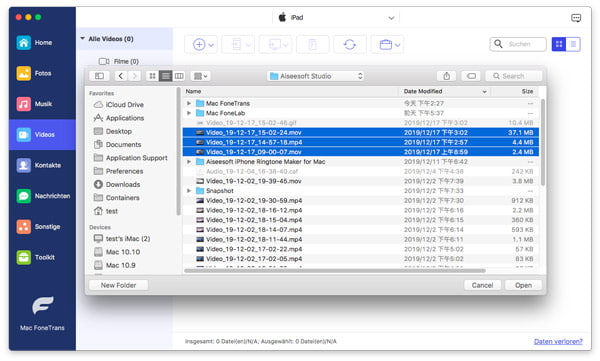This screenshot has width=600, height=361.
Task: Select Videos in the sidebar
Action: 42,134
